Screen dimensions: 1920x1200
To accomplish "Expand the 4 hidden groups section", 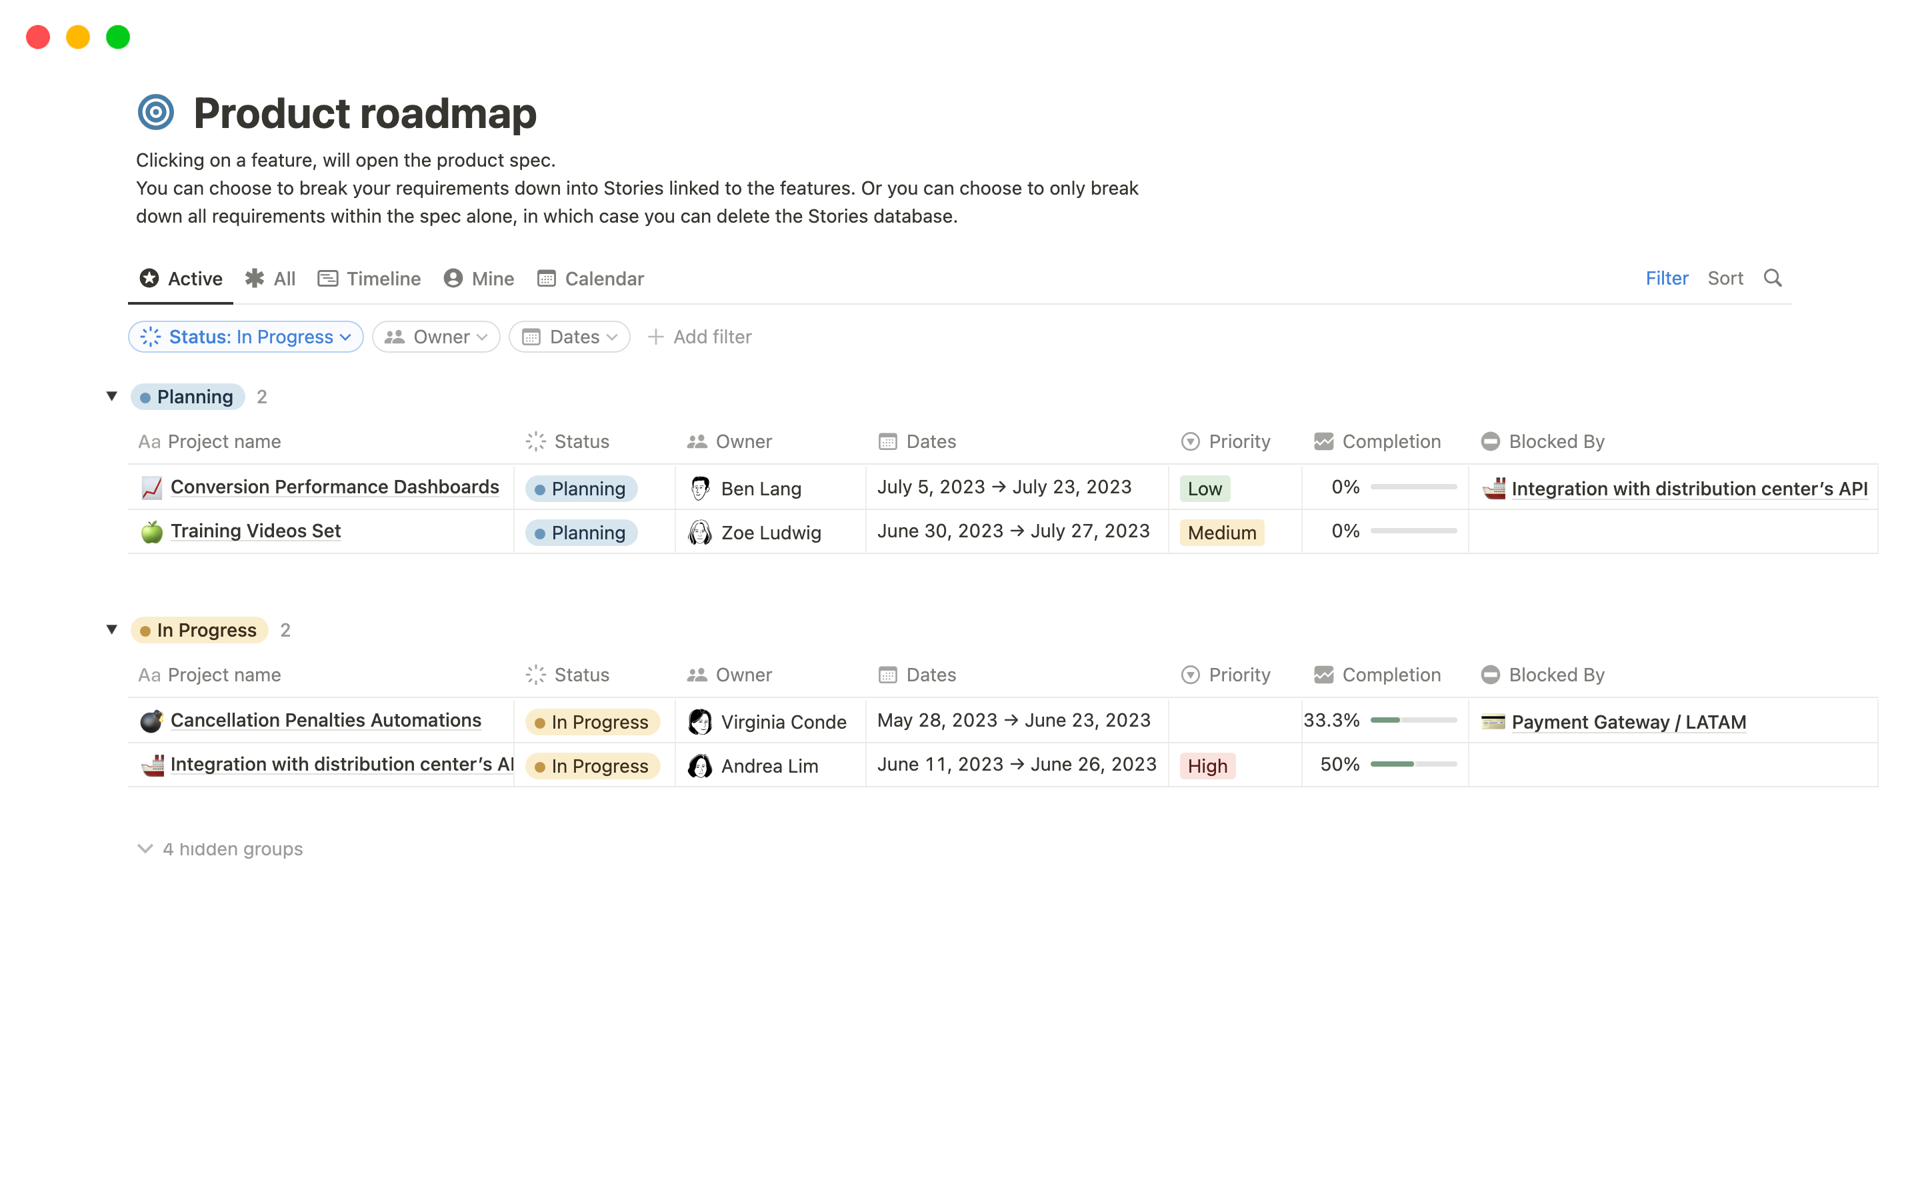I will pyautogui.click(x=220, y=849).
